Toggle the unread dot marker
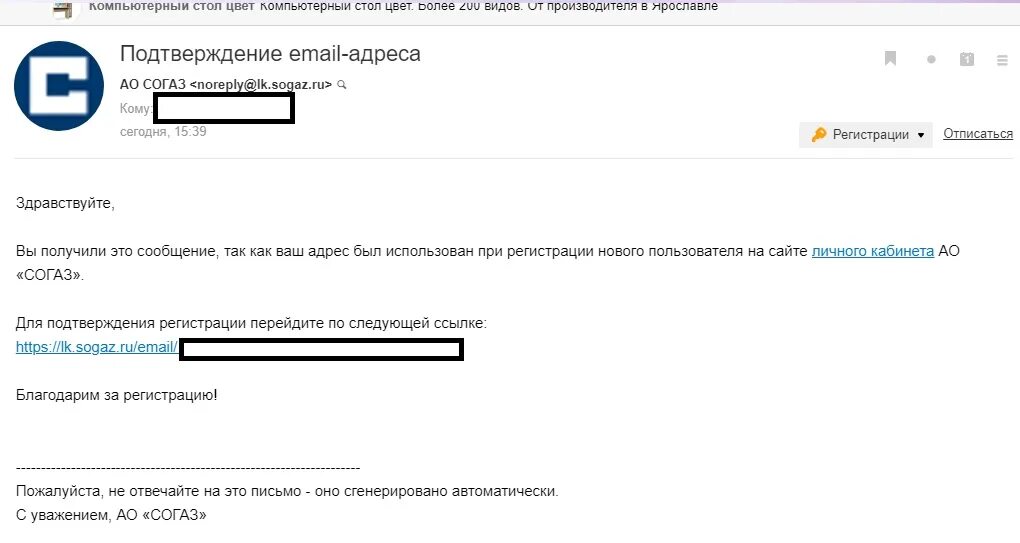Image resolution: width=1020 pixels, height=543 pixels. click(x=931, y=59)
